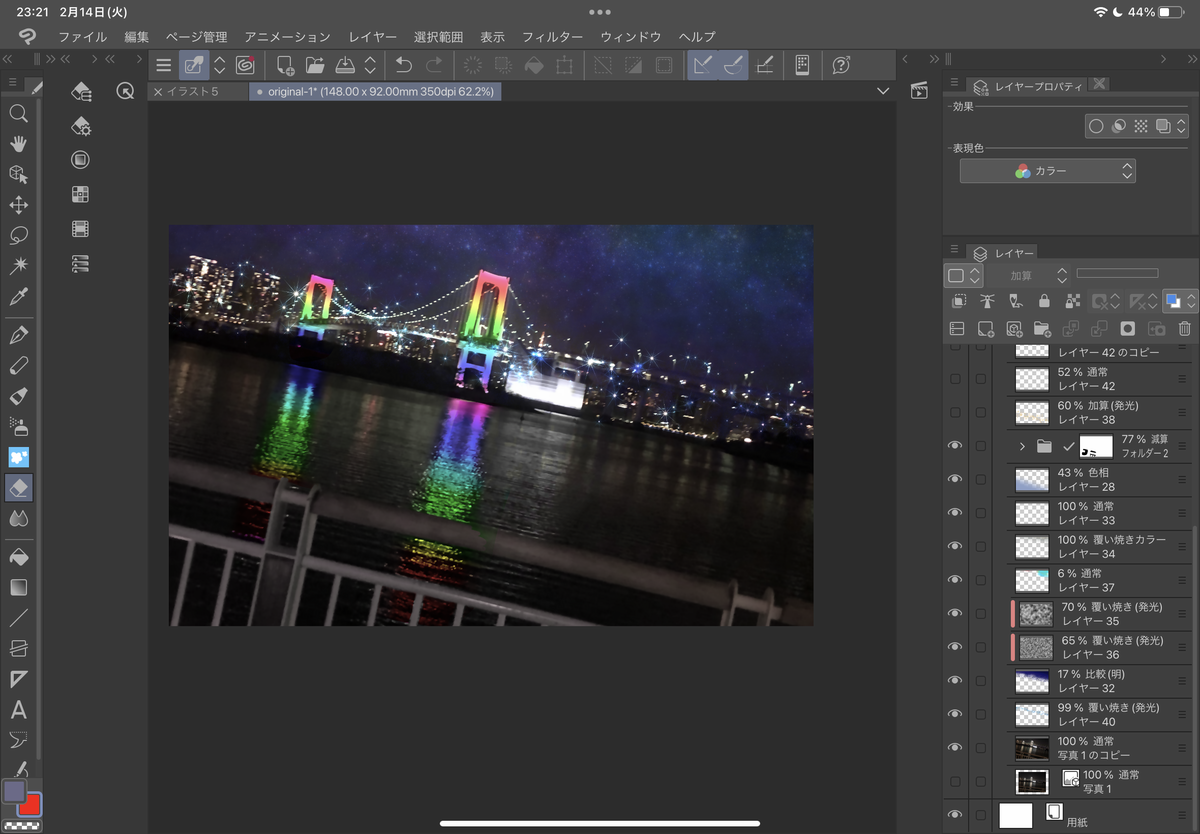Image resolution: width=1200 pixels, height=834 pixels.
Task: Select the Blend (water drops) tool
Action: (18, 518)
